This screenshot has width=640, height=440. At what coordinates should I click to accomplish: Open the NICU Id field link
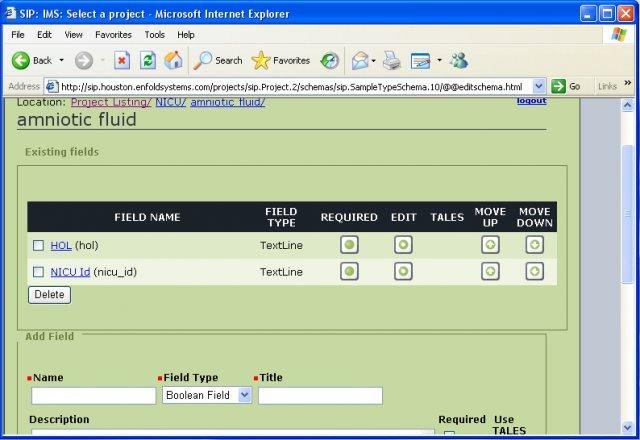70,272
